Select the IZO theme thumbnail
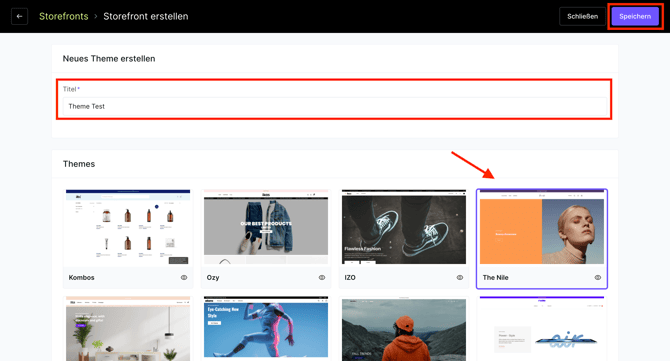 (x=404, y=227)
